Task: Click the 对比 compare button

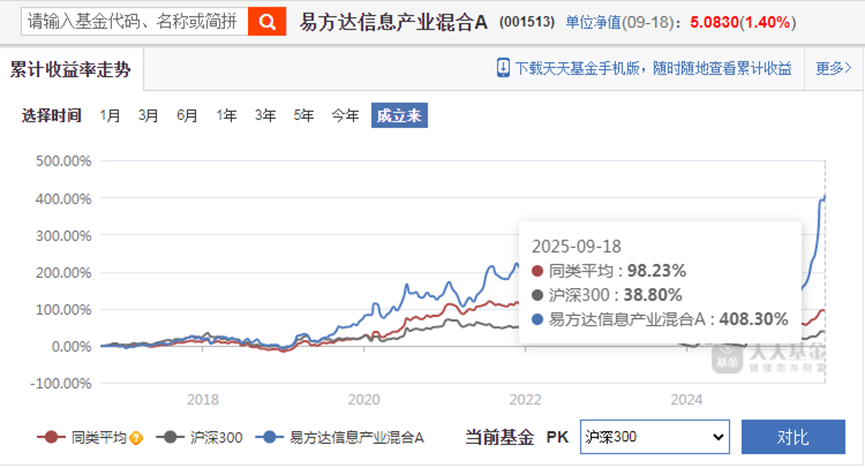Action: coord(793,437)
